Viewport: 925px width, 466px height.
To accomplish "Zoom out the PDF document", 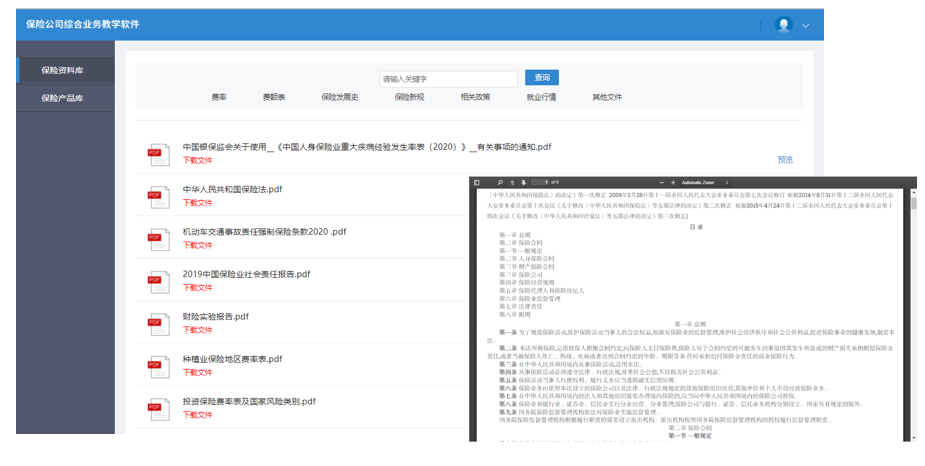I will (661, 183).
